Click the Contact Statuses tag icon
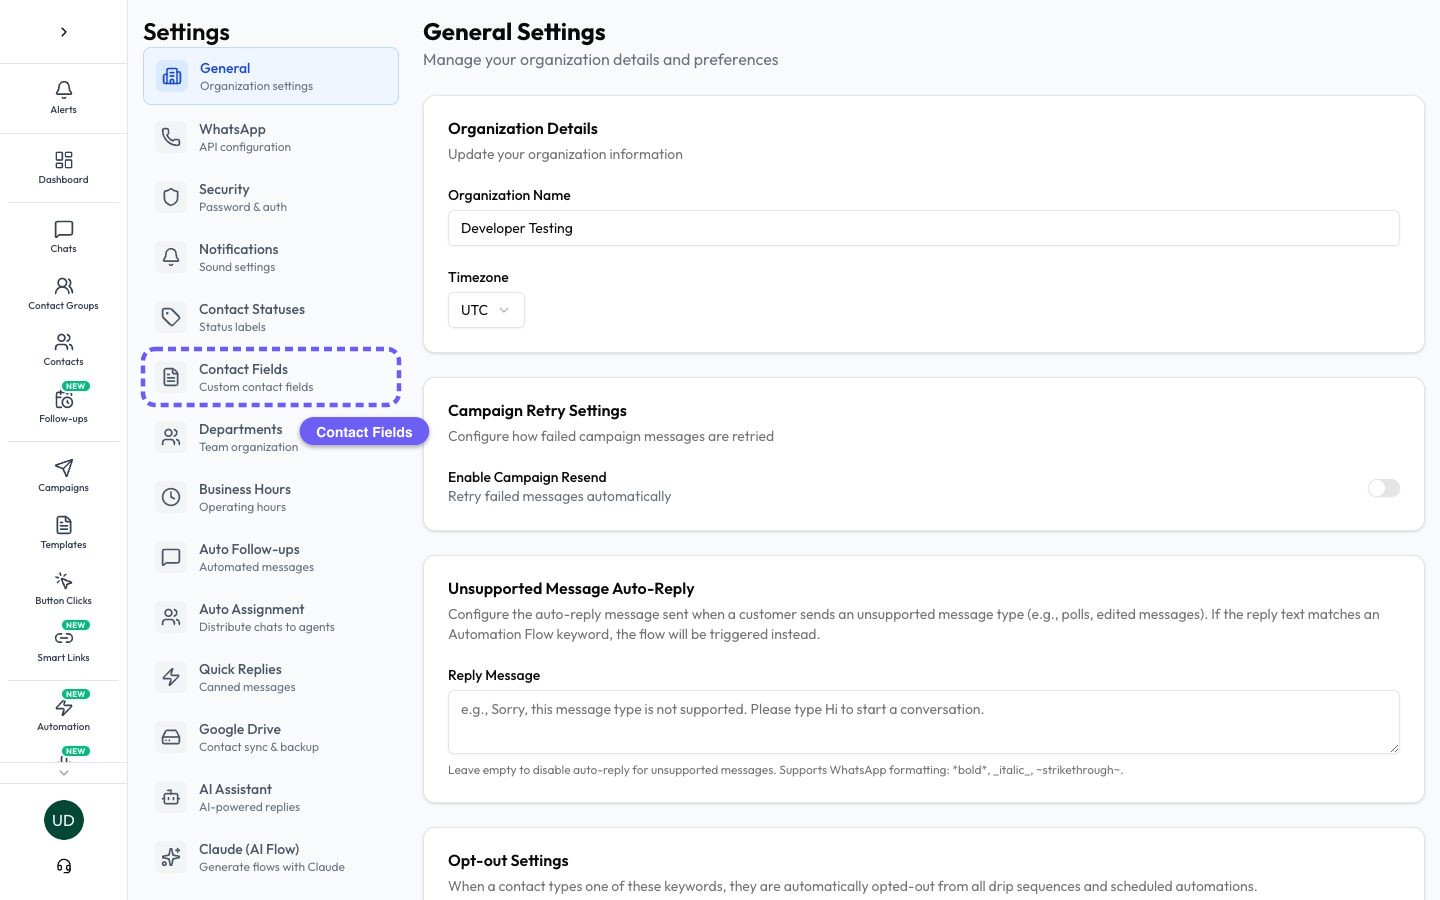This screenshot has height=900, width=1440. click(x=171, y=317)
